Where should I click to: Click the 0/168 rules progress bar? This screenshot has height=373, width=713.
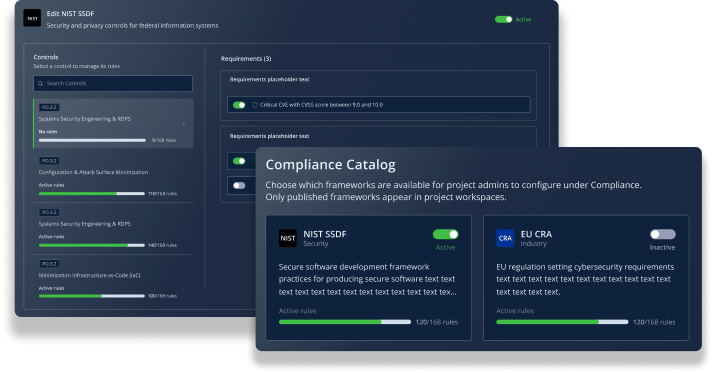(x=92, y=141)
